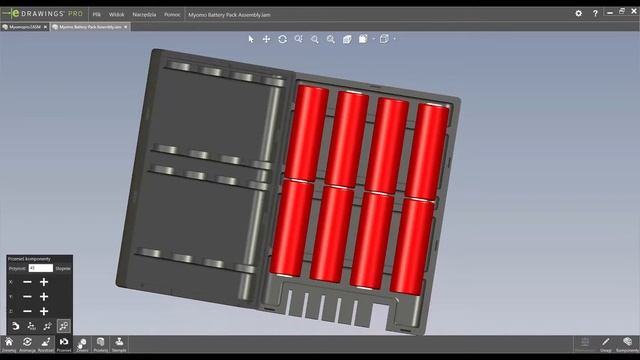Open the Widok menu
This screenshot has height=360, width=640.
point(116,14)
